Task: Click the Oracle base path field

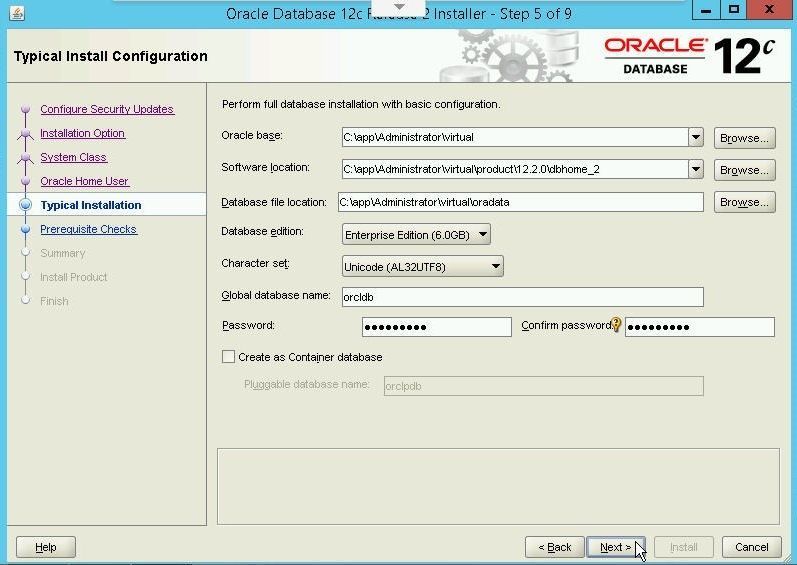Action: tap(515, 137)
